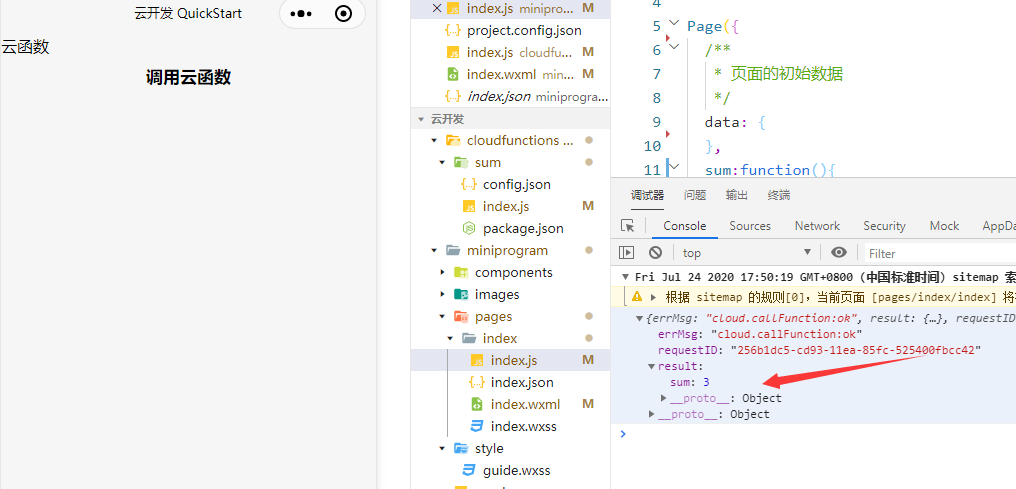Clear the console with the ban icon
The image size is (1016, 489).
click(x=656, y=253)
